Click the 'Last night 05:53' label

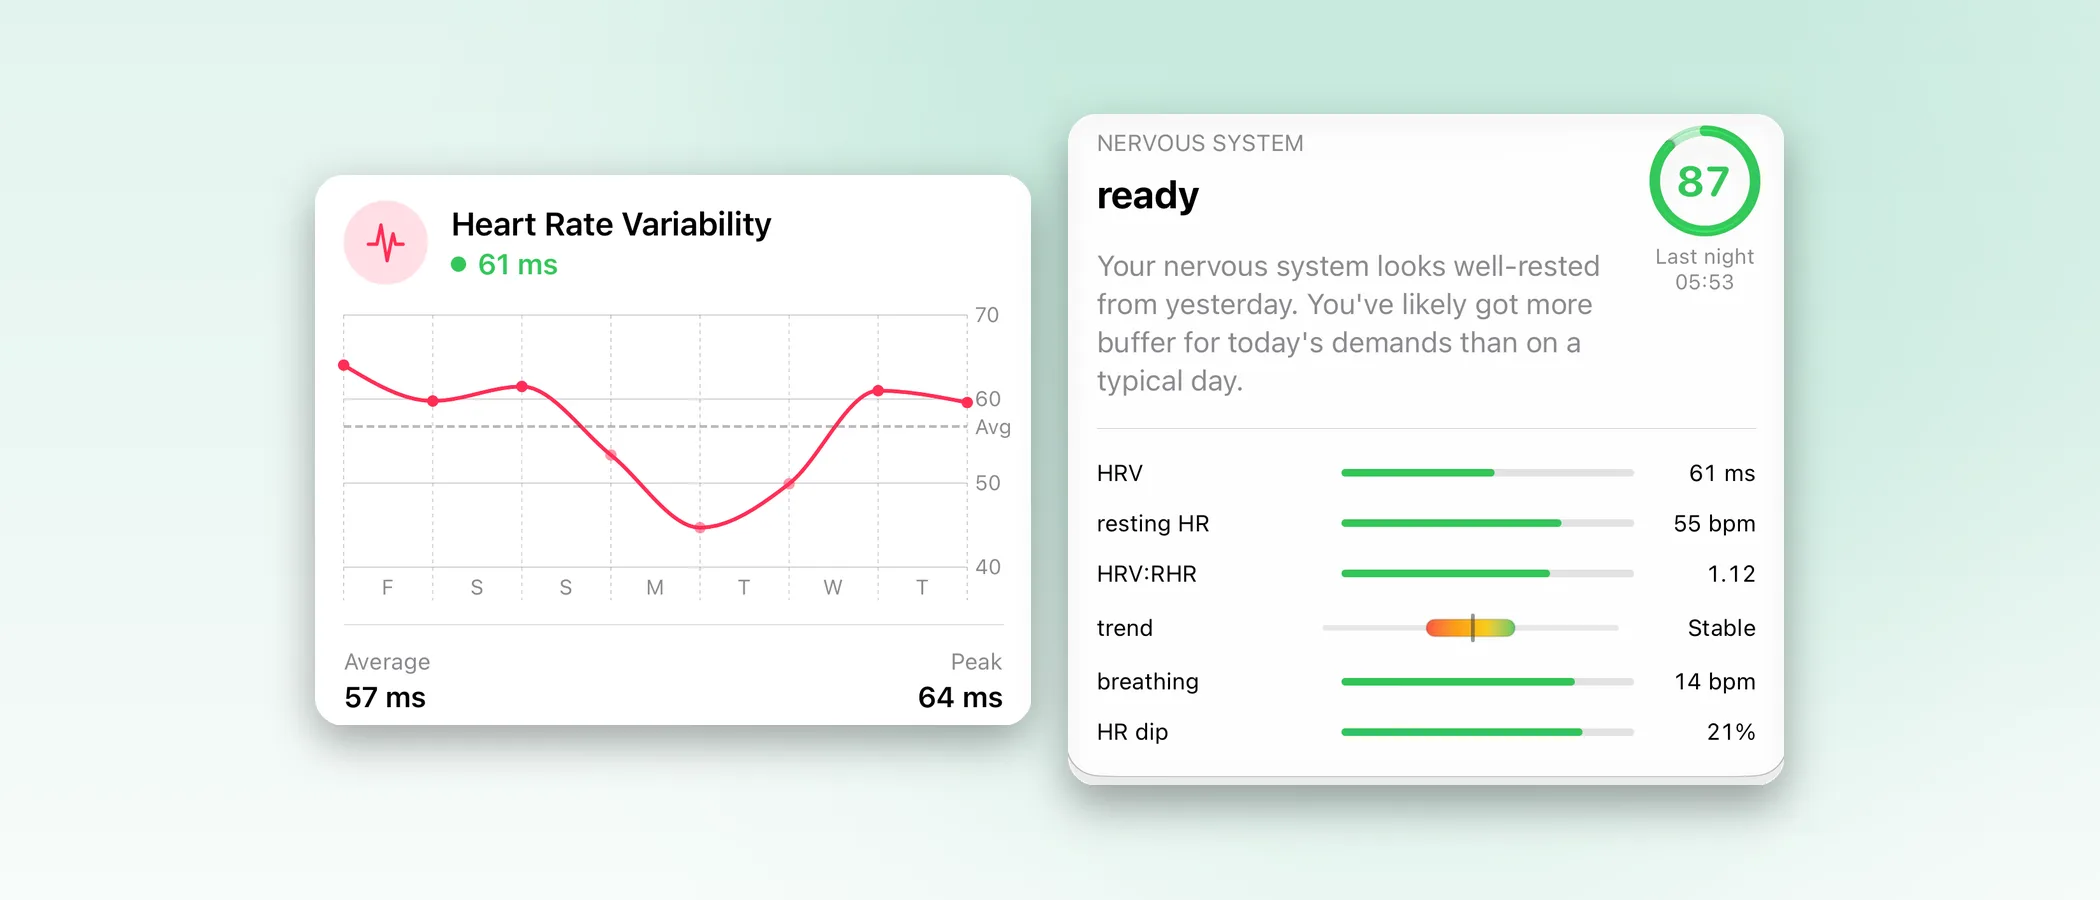click(1704, 269)
